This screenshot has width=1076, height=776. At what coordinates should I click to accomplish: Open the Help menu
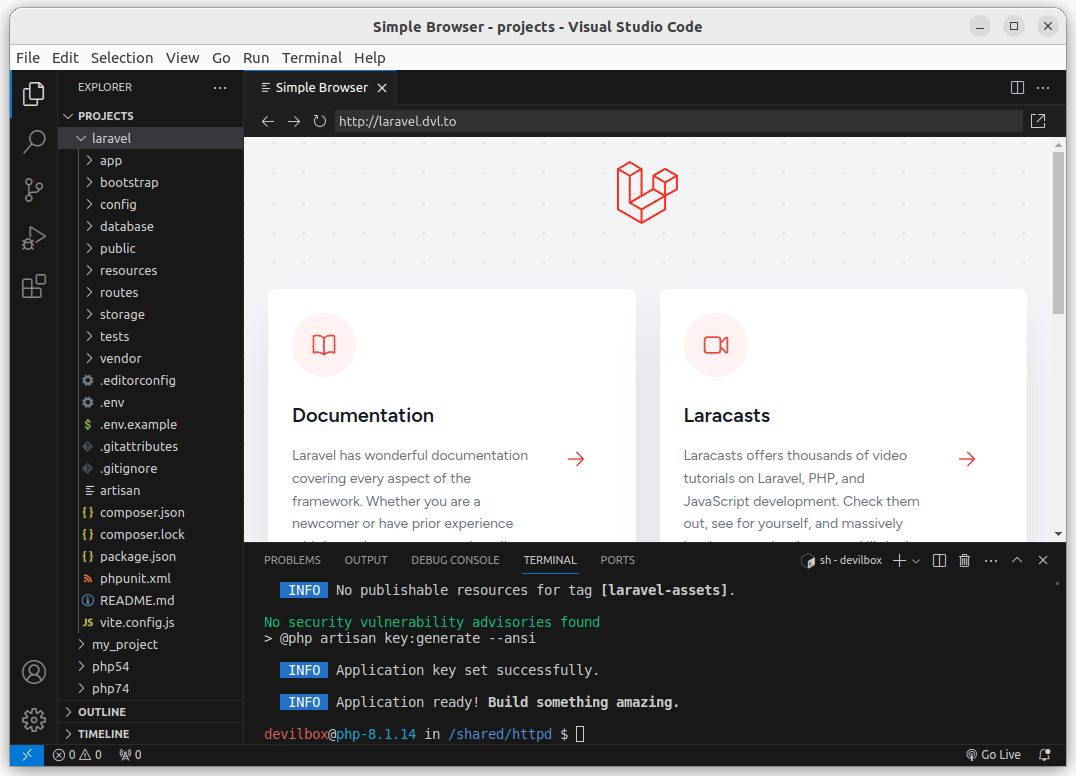(x=370, y=58)
